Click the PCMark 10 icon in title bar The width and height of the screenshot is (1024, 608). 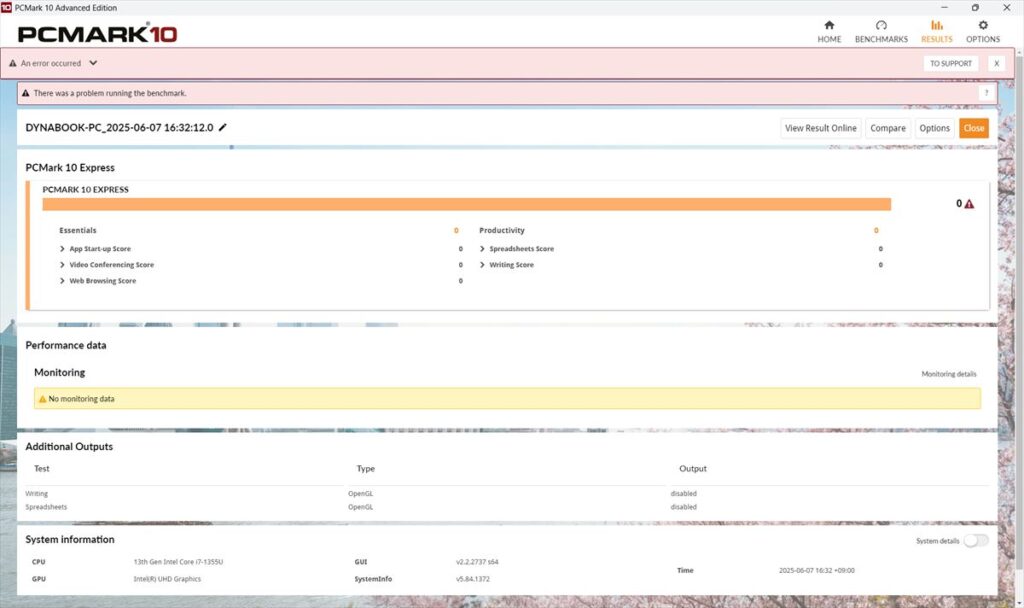click(7, 7)
